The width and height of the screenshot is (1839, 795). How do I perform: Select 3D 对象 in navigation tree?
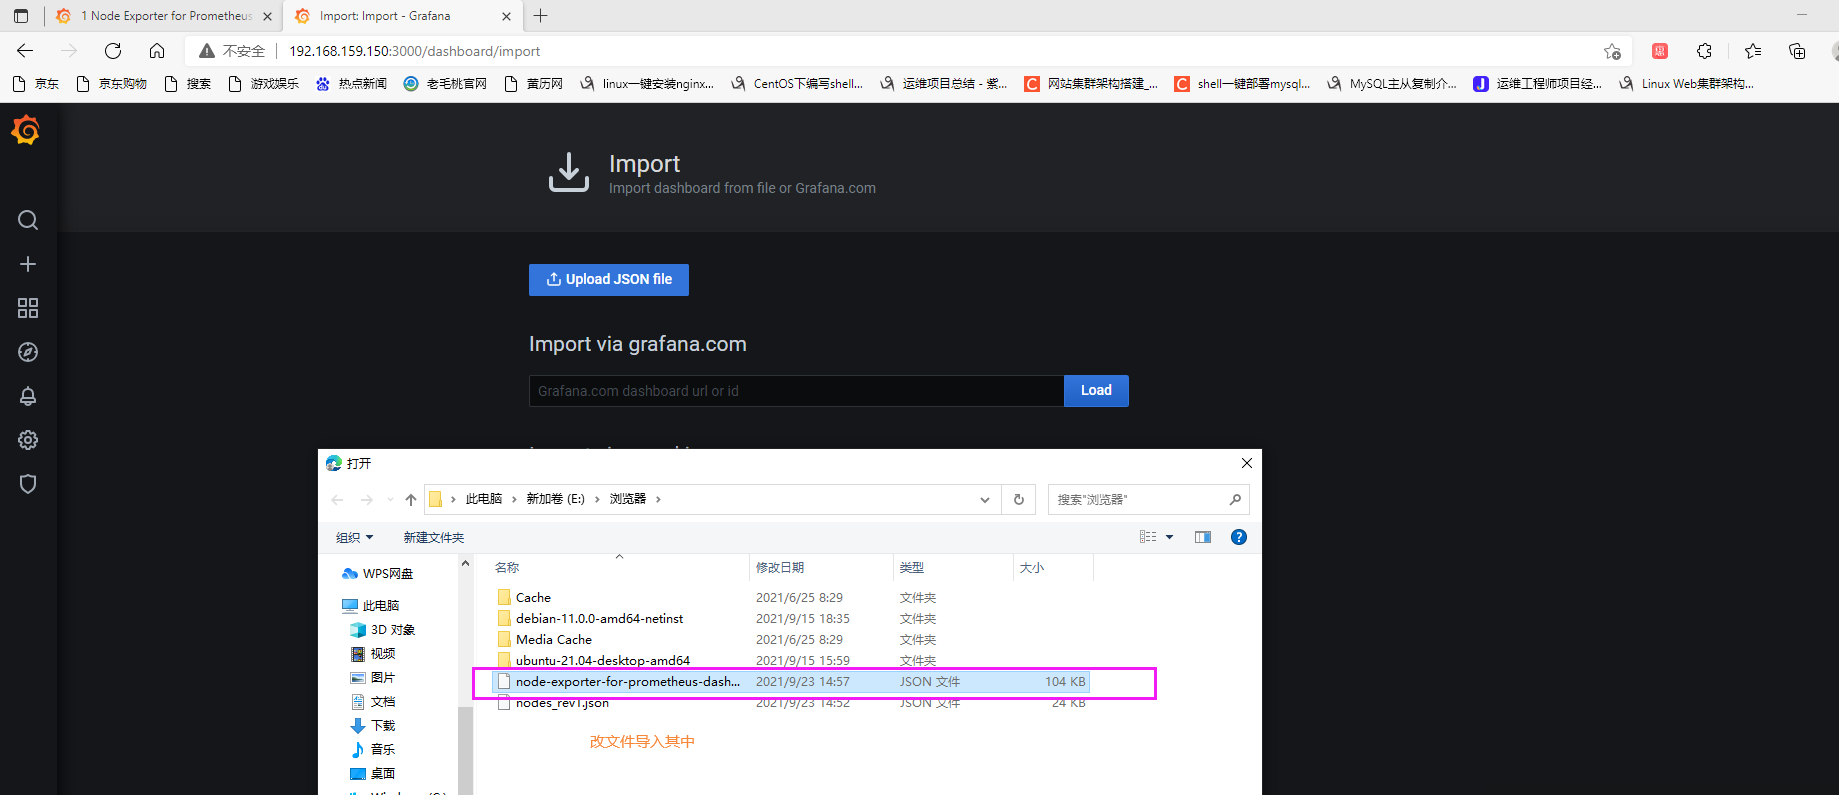pos(383,630)
